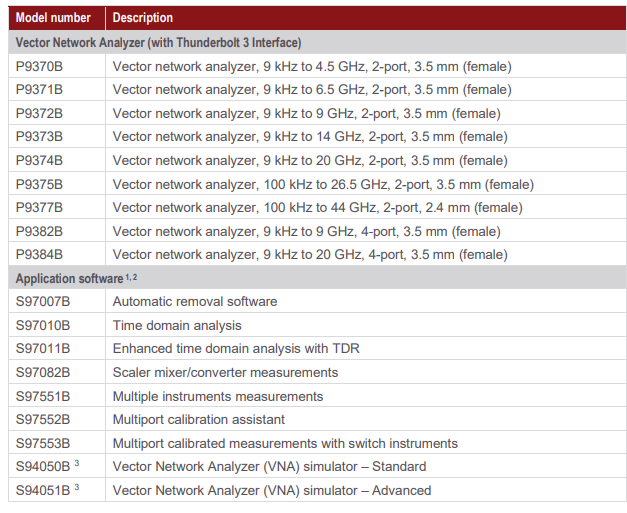Click the Time domain analysis description

point(177,325)
